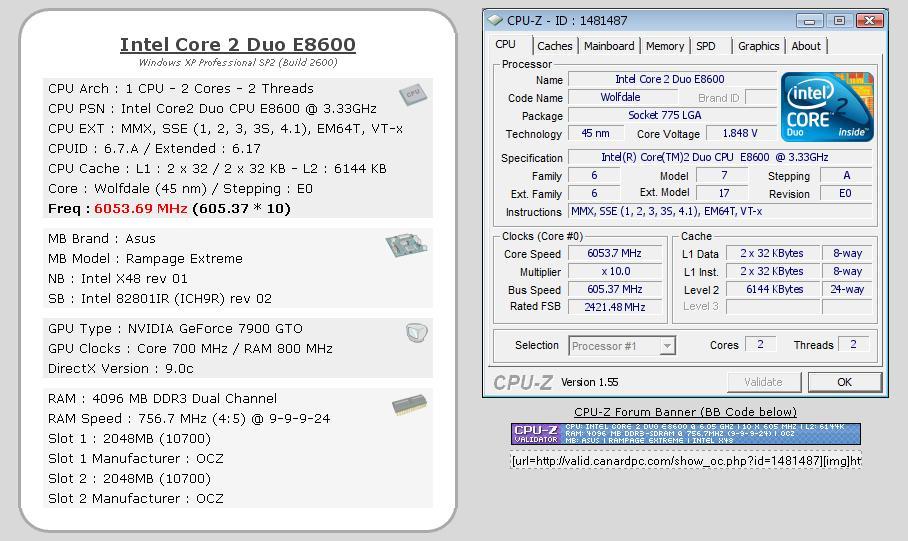The image size is (908, 541).
Task: Click the RAM Speed : 756.7 MHz line
Action: (189, 419)
